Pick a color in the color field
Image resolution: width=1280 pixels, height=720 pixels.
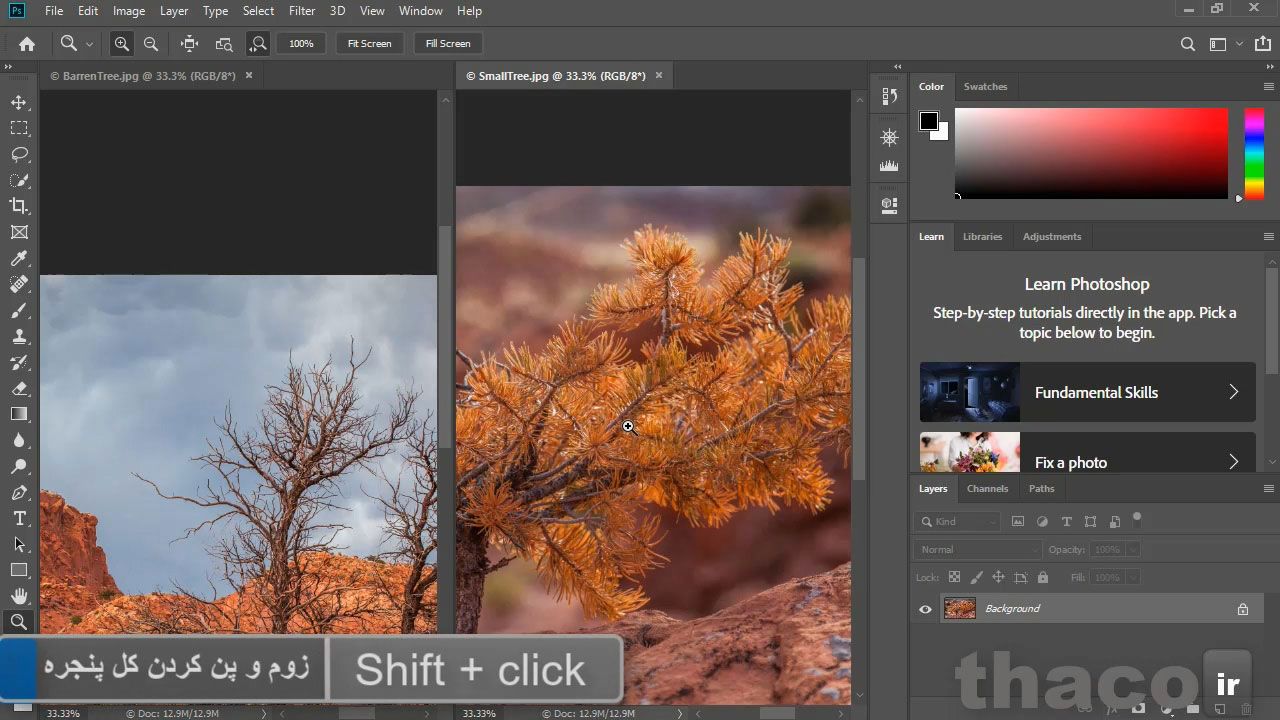coord(1091,153)
